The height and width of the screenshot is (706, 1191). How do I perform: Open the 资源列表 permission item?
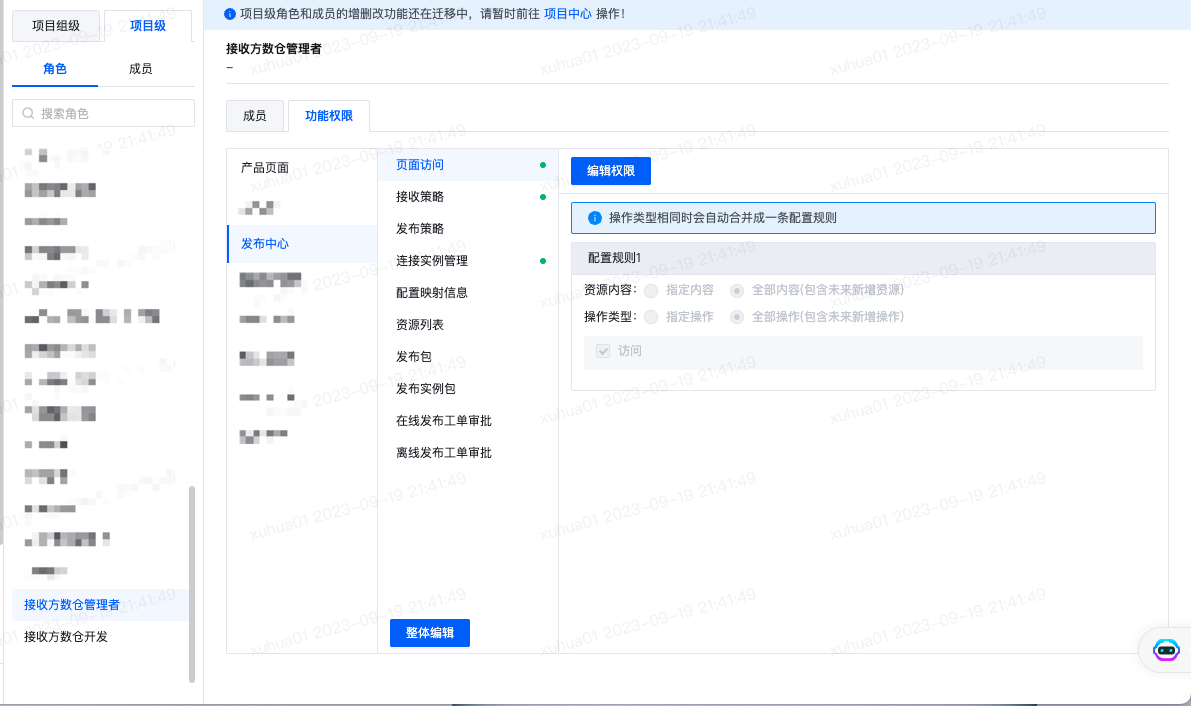coord(468,325)
